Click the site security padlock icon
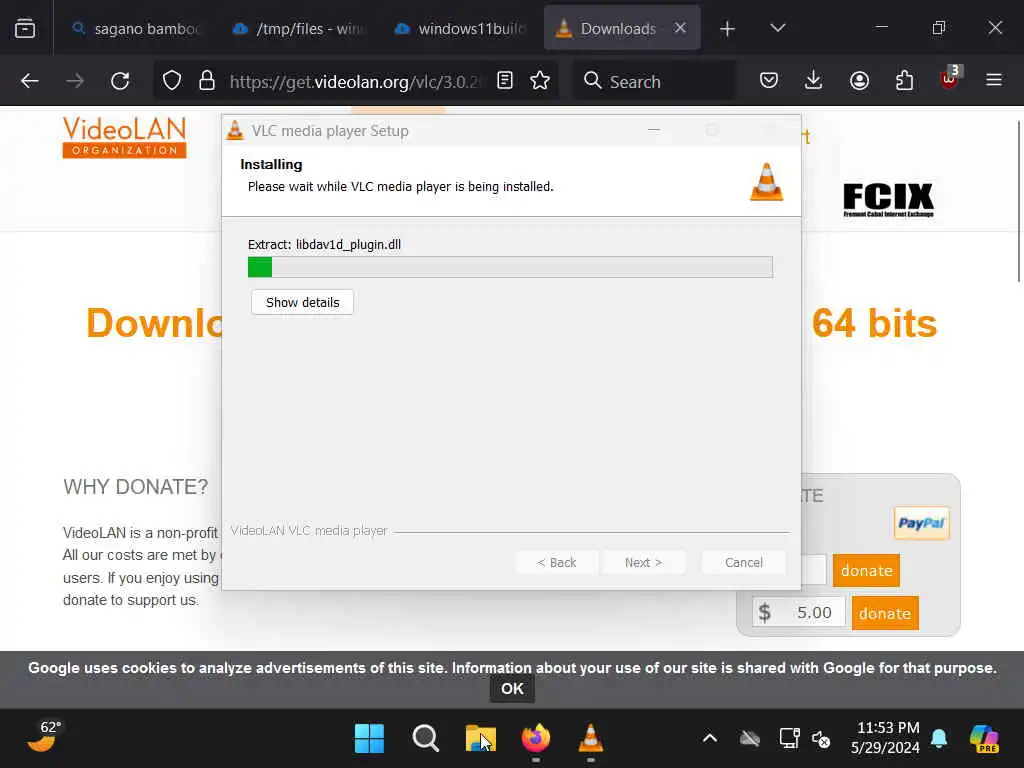Screen dimensions: 1024x768 207,81
